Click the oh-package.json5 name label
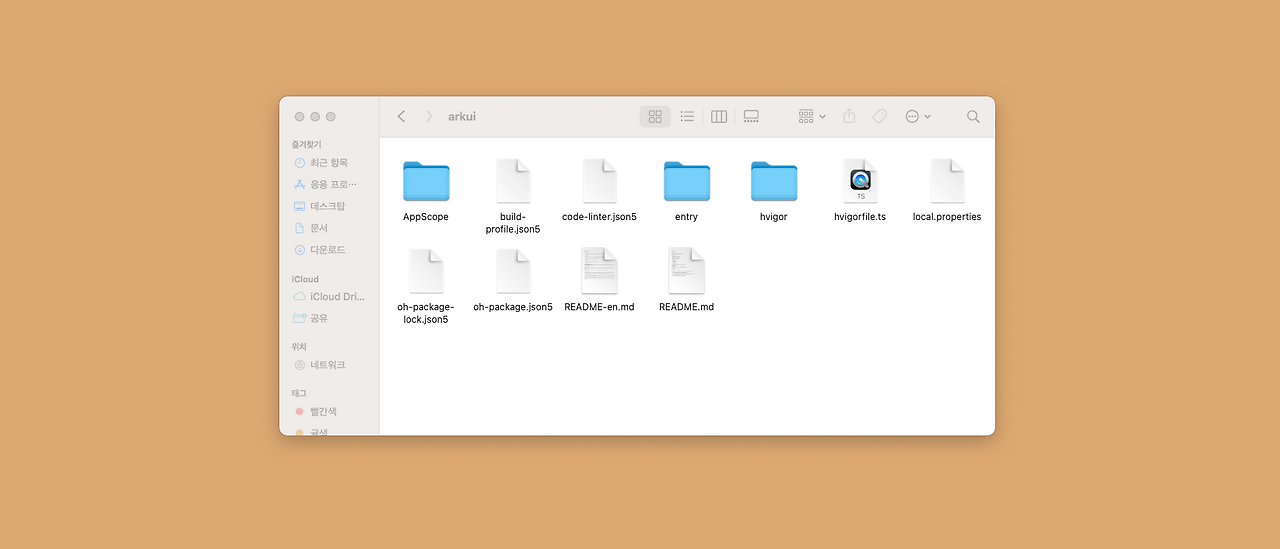The height and width of the screenshot is (549, 1280). coord(513,307)
